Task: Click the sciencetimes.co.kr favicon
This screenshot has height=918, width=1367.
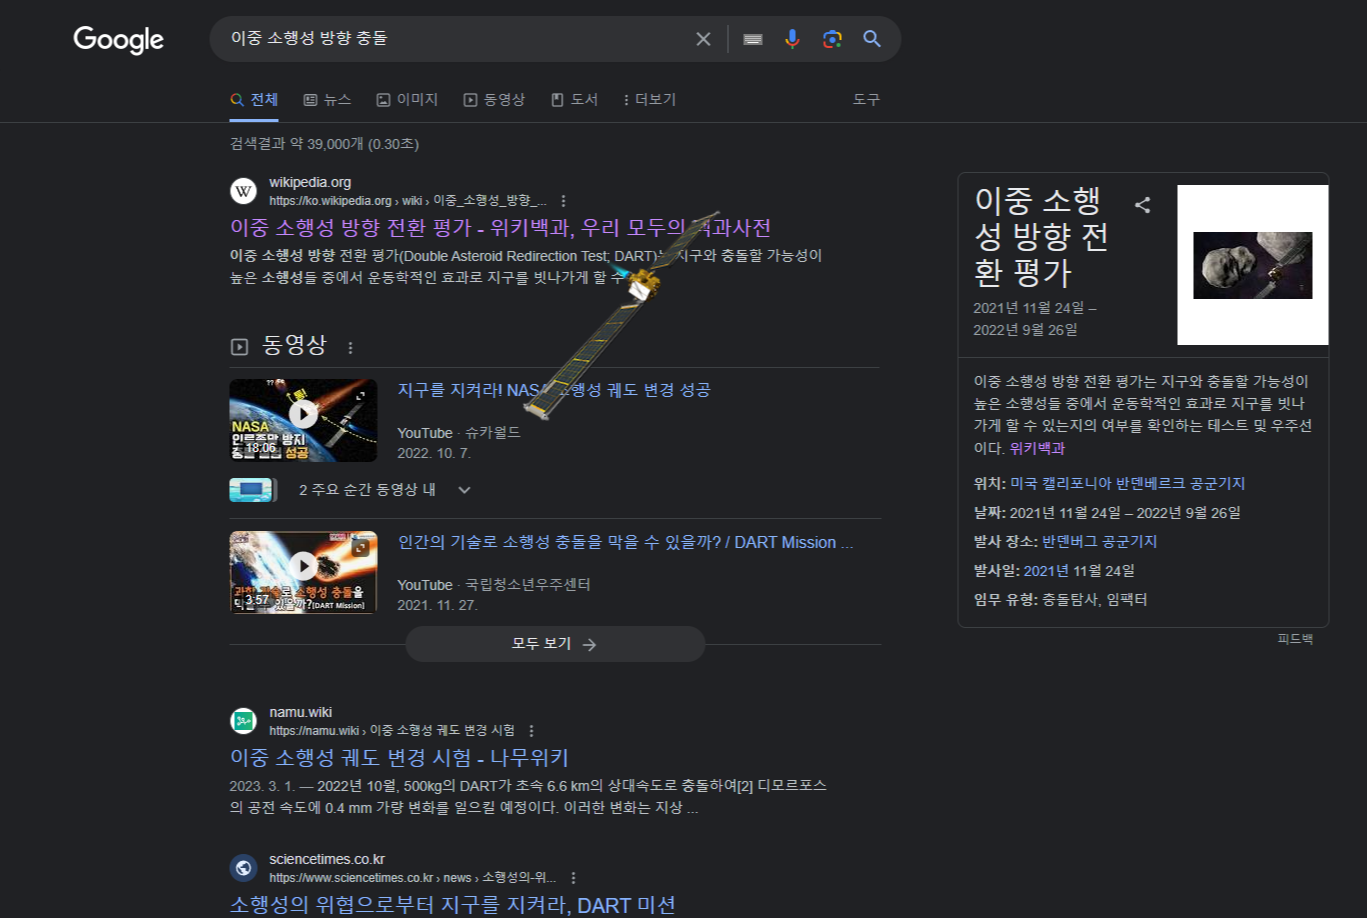Action: click(x=243, y=868)
